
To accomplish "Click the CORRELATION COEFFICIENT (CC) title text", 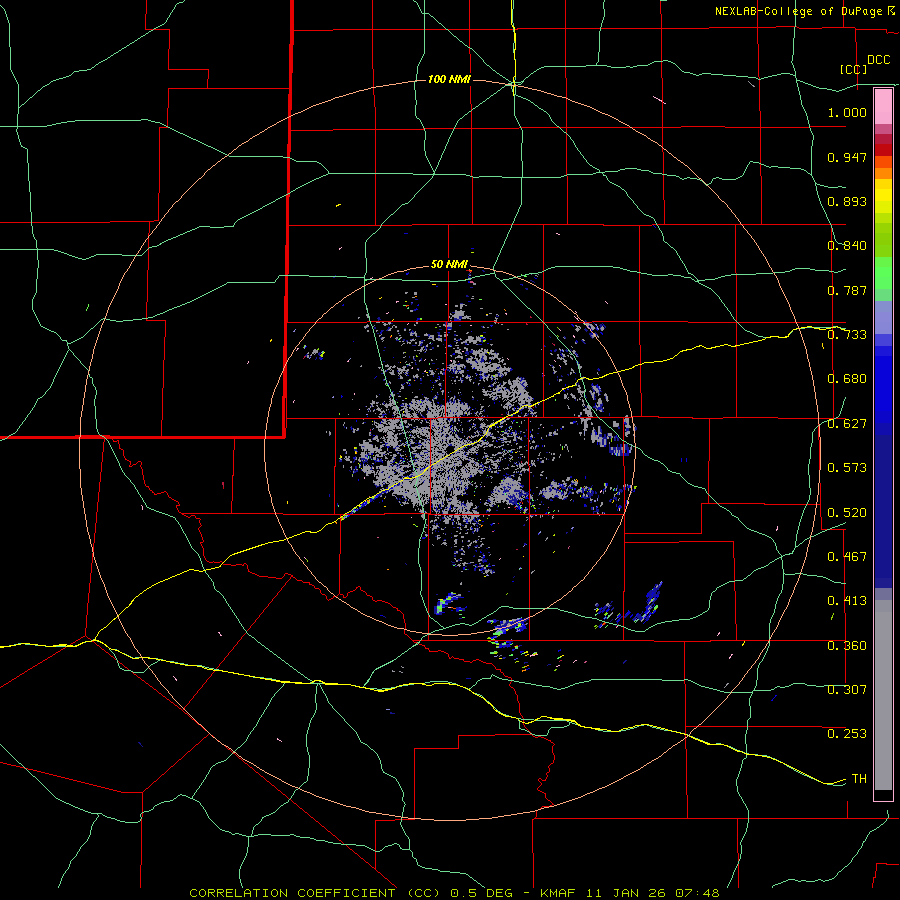I will tap(315, 893).
